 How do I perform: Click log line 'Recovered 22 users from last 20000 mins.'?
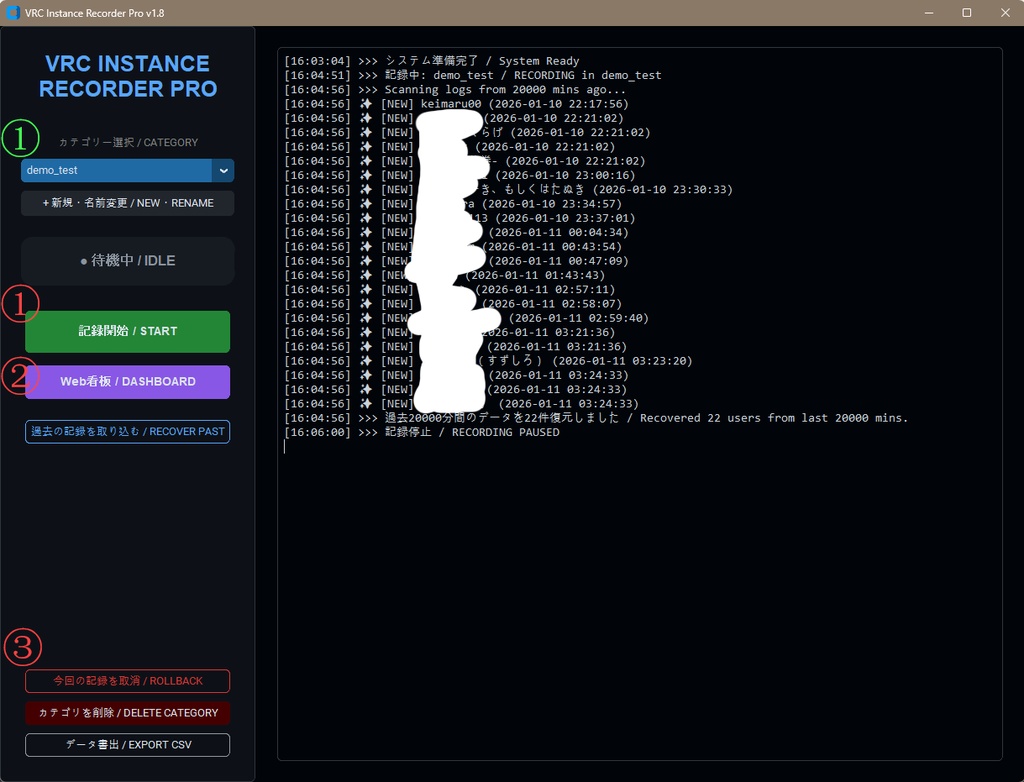tap(596, 418)
